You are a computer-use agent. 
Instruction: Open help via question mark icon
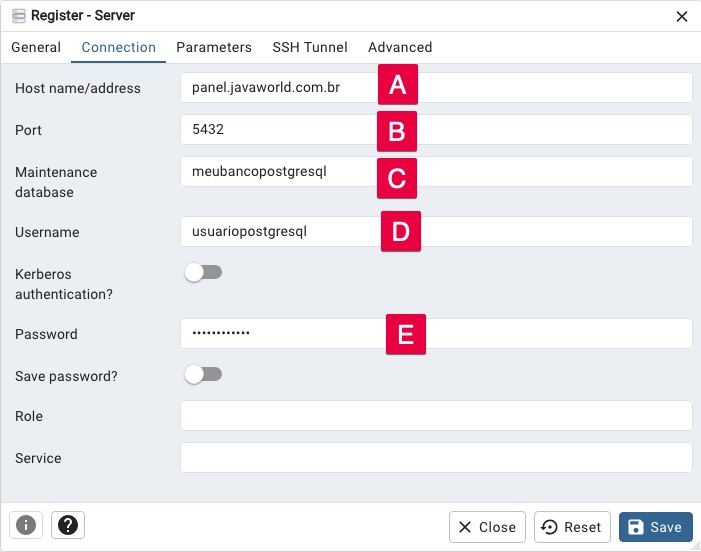point(68,525)
